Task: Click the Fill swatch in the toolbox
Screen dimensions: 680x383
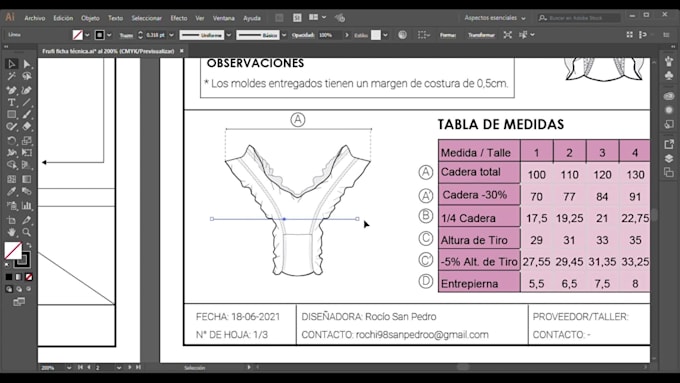Action: tap(13, 250)
